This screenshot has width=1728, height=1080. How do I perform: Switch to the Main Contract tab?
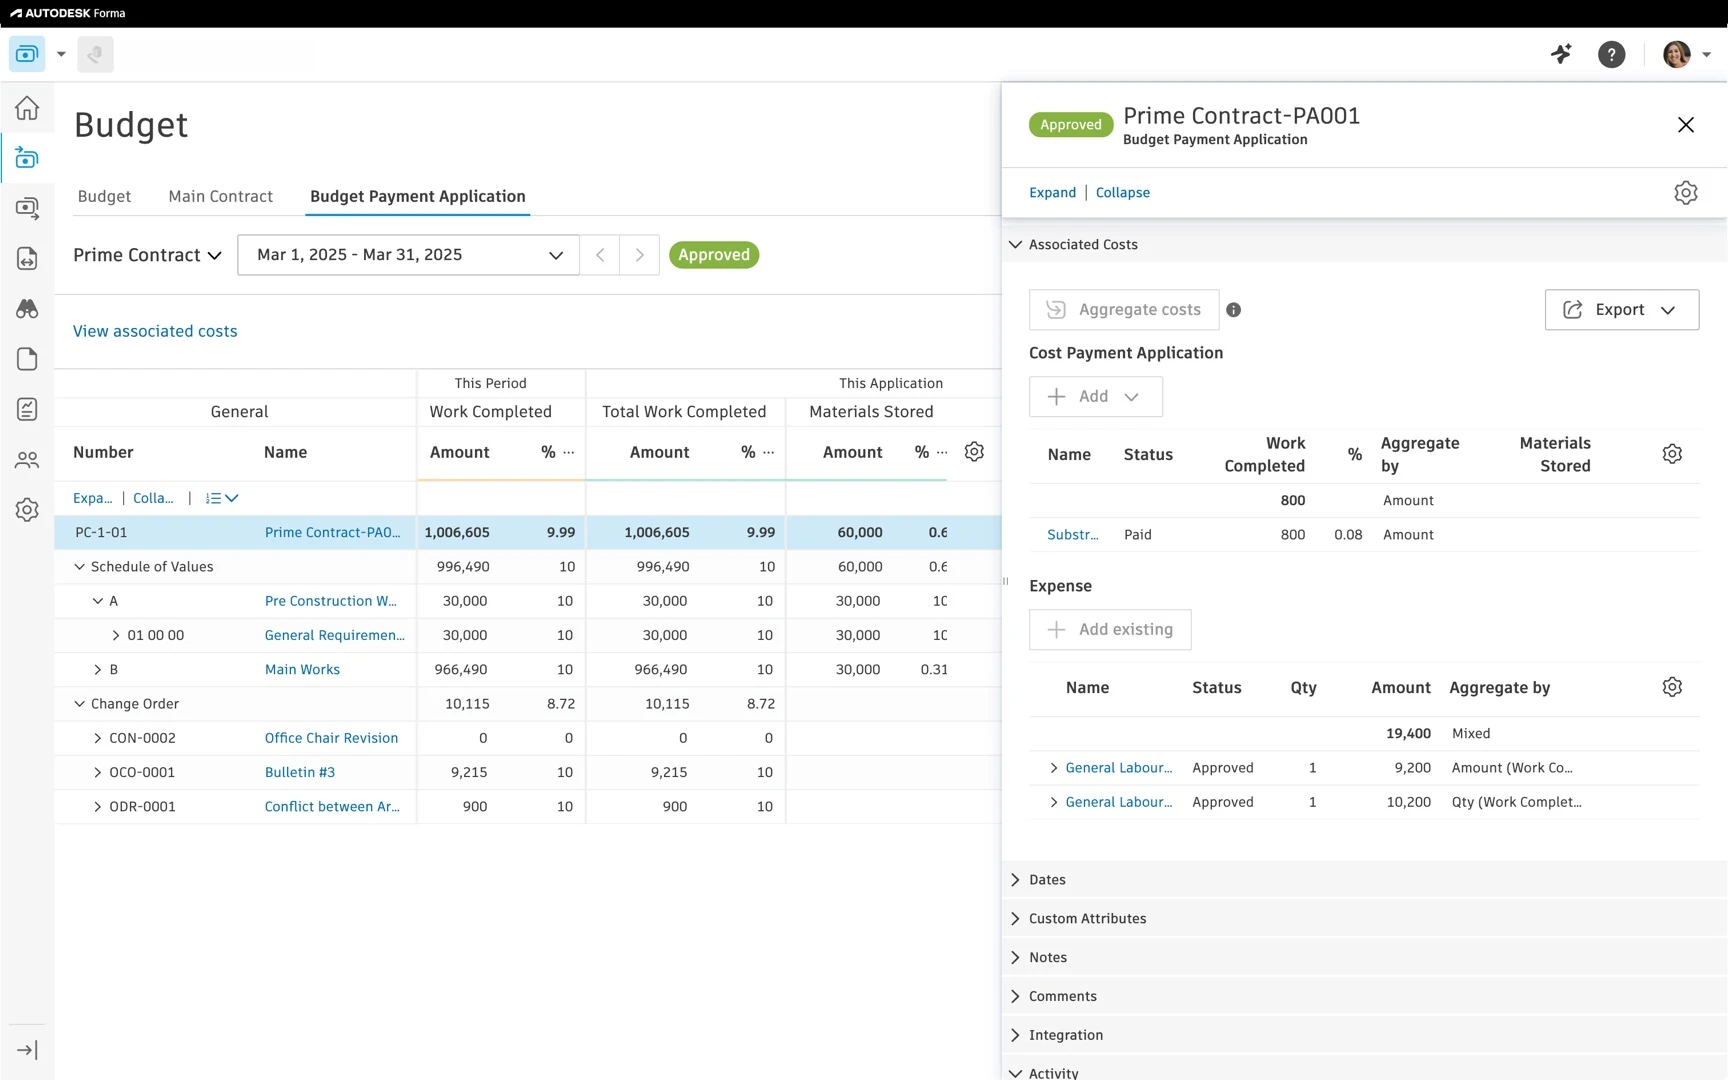point(220,197)
